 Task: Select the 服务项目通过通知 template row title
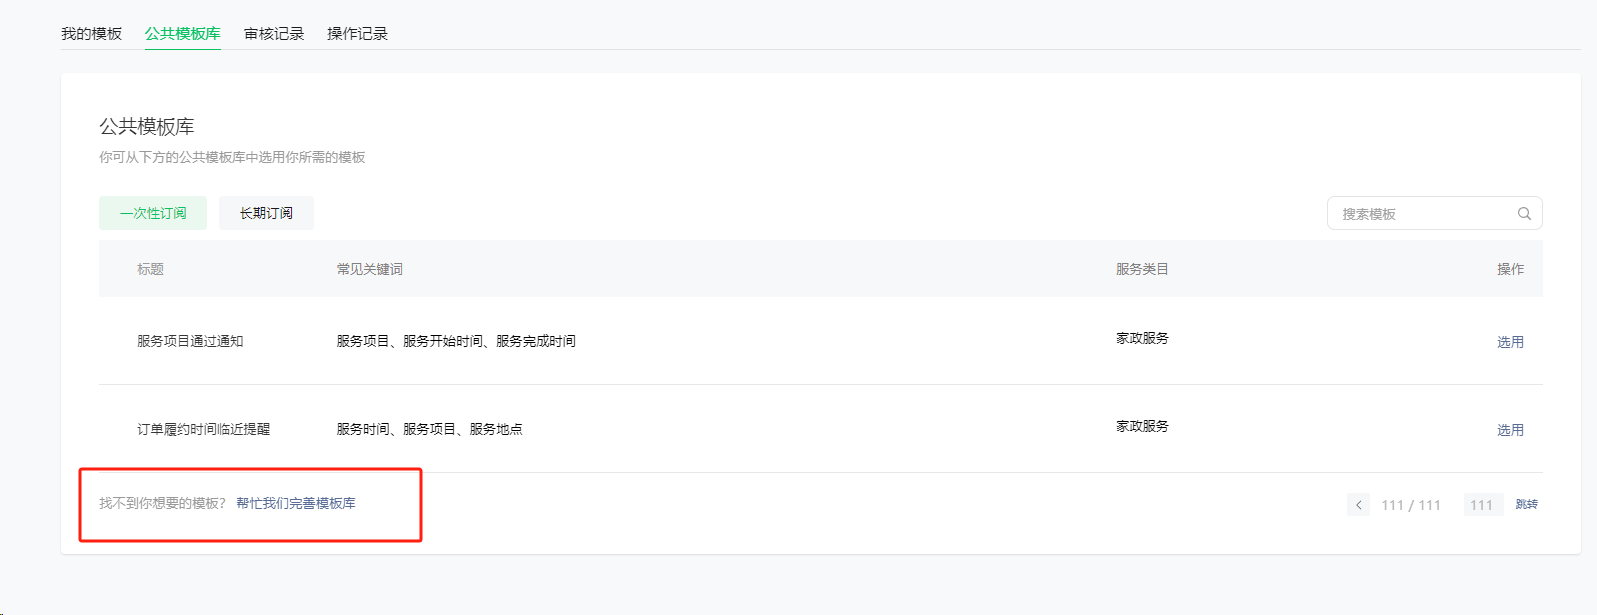coord(190,341)
